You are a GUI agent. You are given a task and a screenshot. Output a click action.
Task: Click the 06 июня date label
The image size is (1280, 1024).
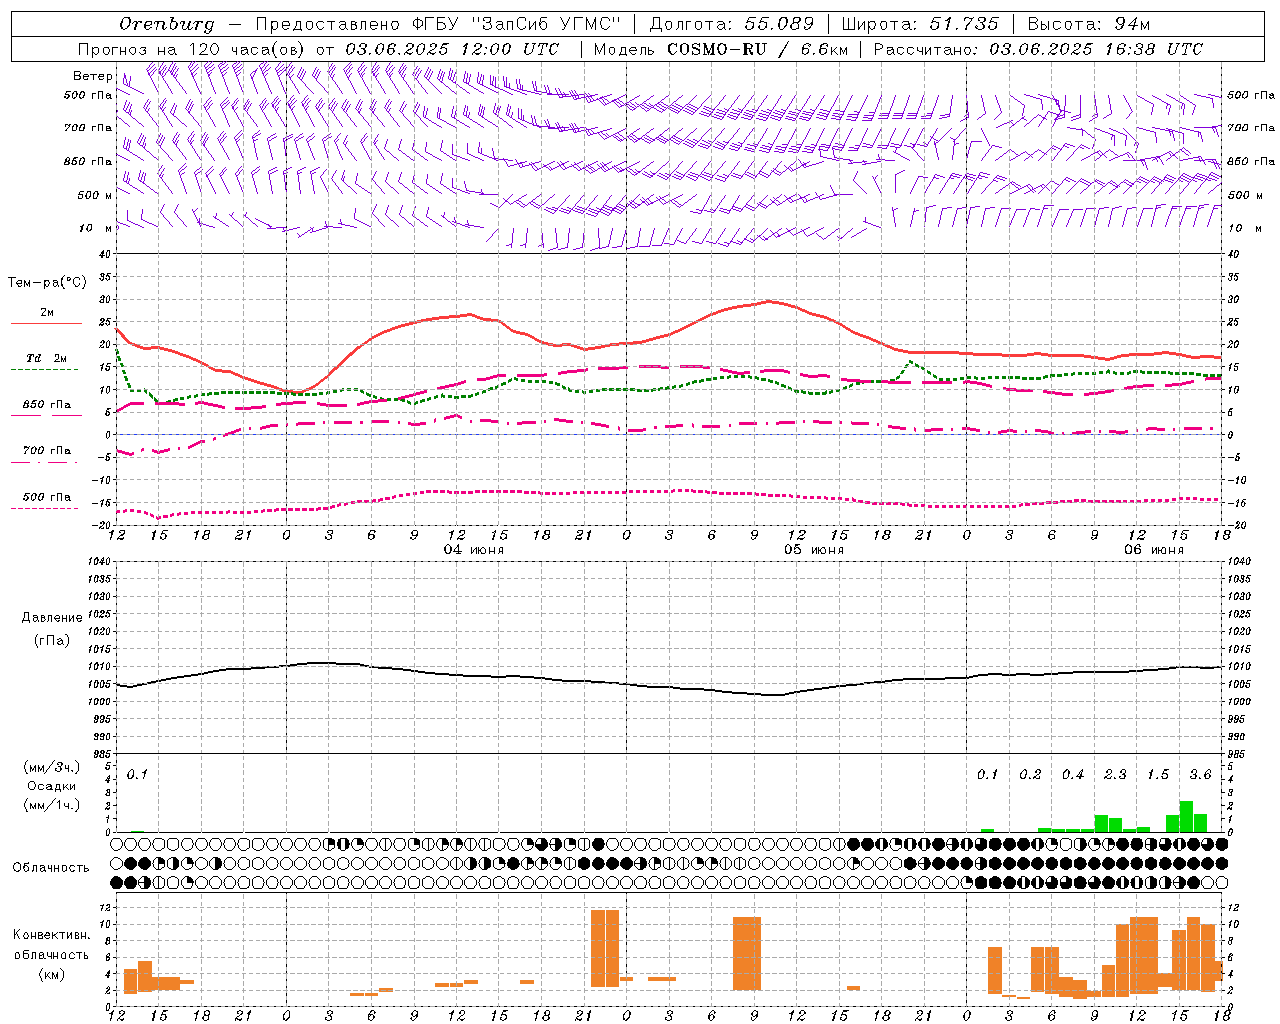click(x=1153, y=549)
